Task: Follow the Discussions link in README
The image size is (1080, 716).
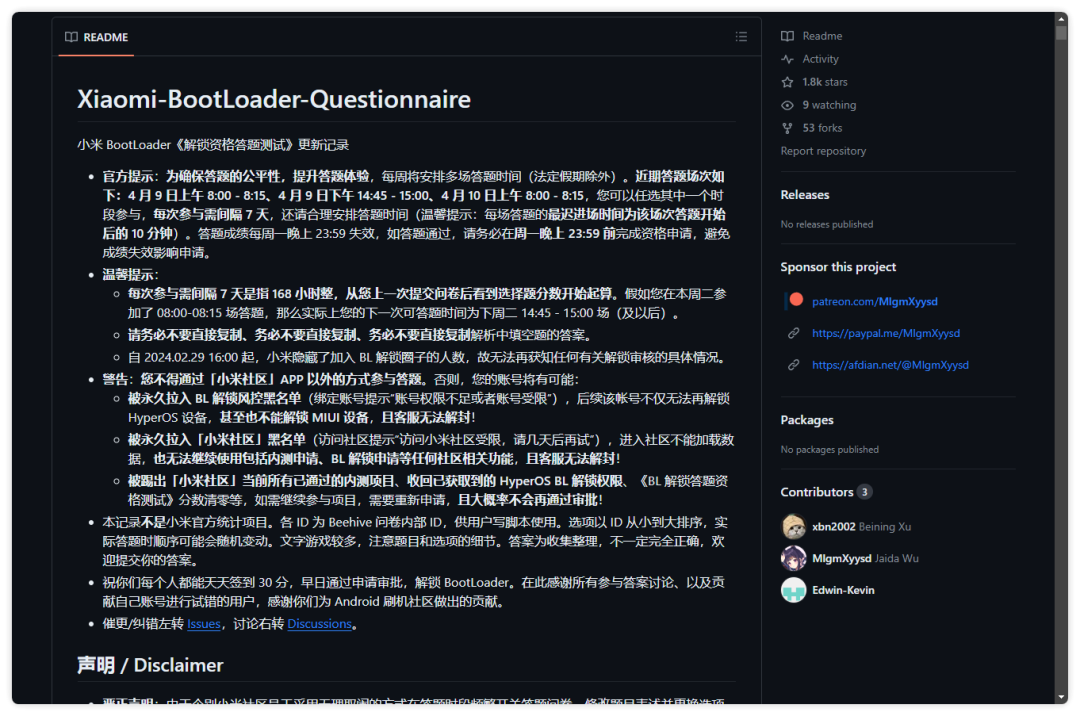Action: click(320, 624)
